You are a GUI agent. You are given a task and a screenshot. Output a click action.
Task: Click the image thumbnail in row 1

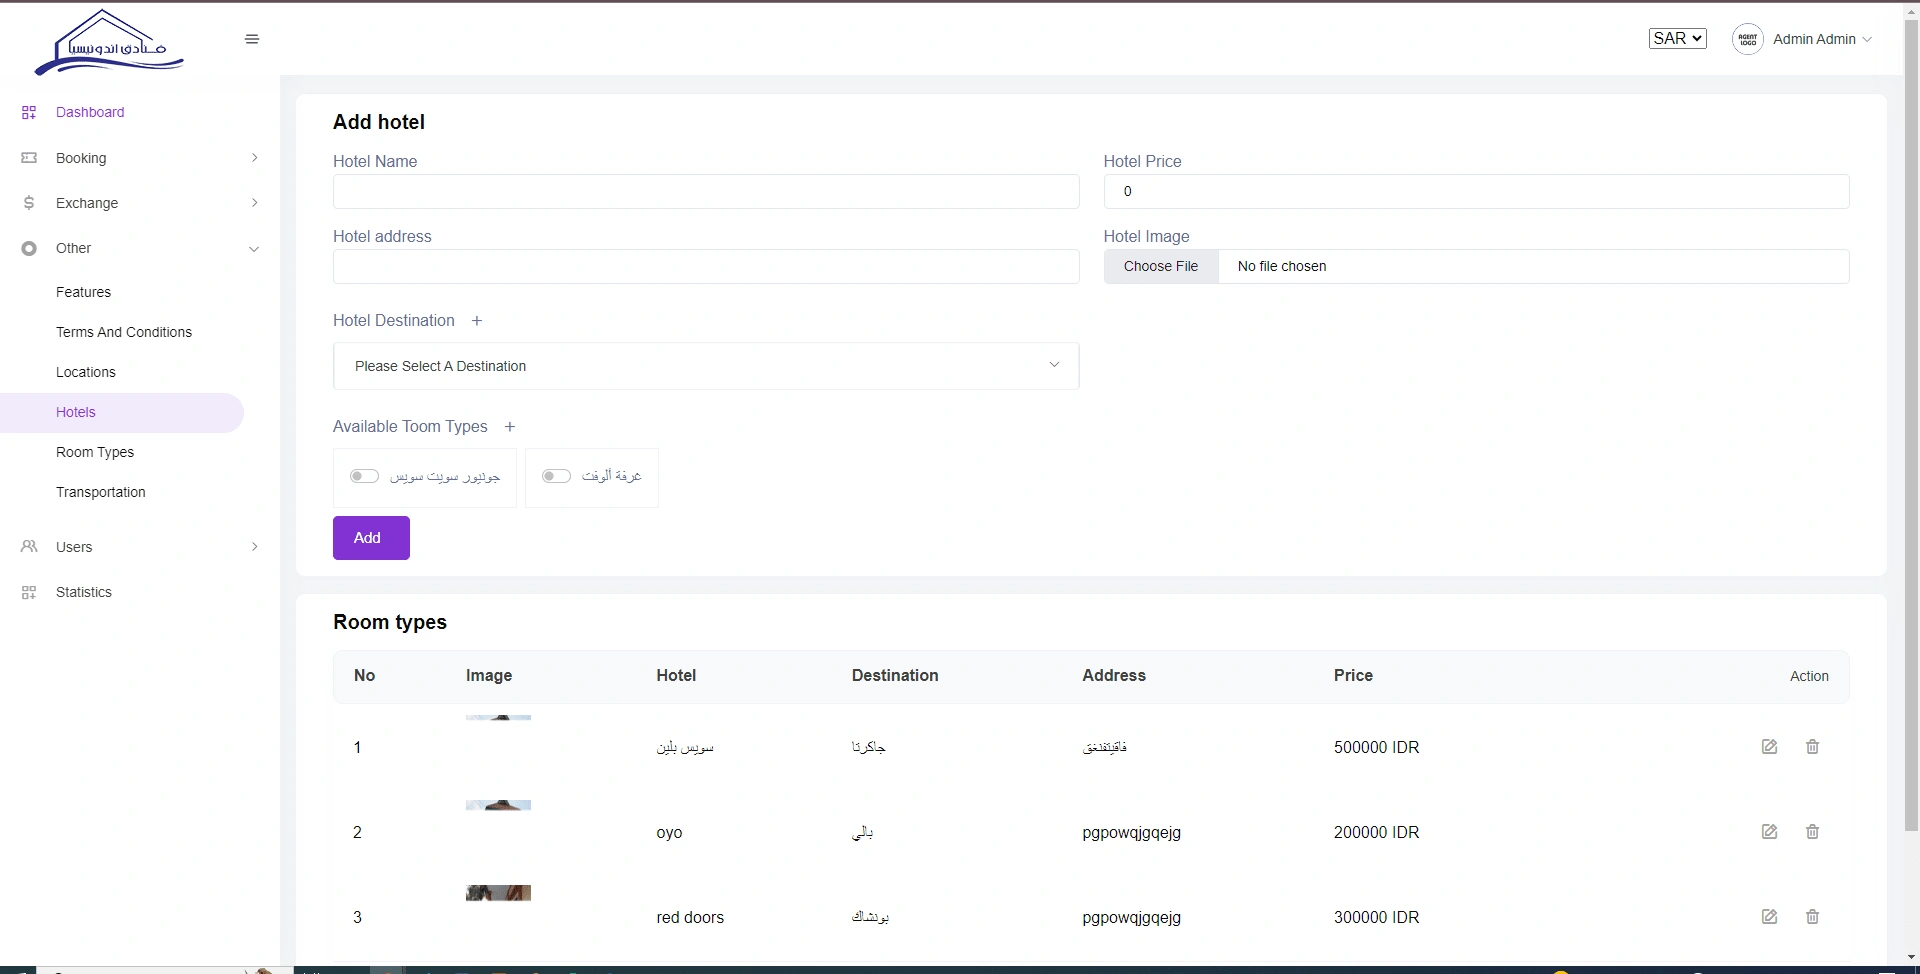pyautogui.click(x=498, y=717)
